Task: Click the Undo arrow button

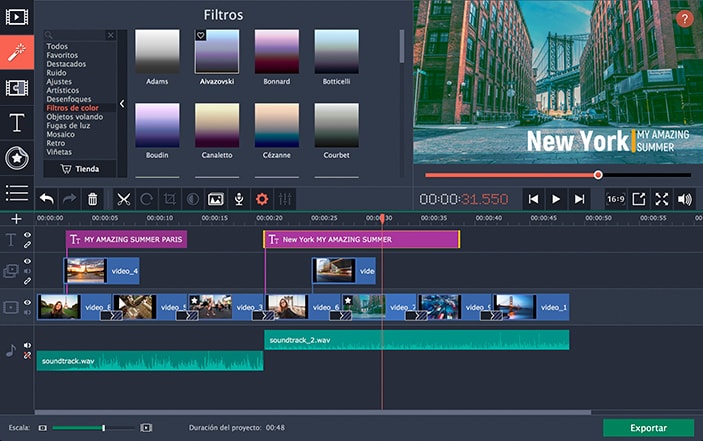Action: pos(47,199)
